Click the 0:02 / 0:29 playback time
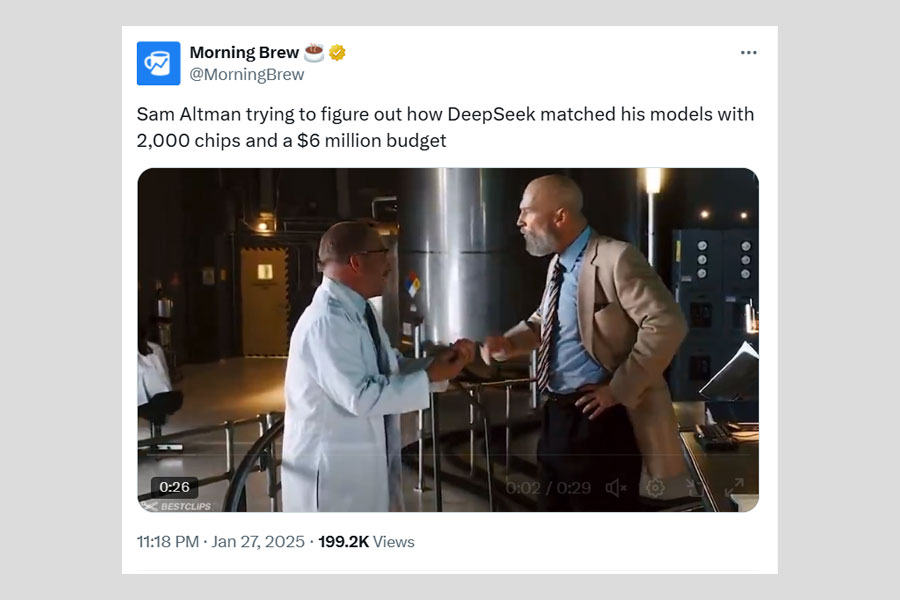The image size is (900, 600). click(x=548, y=488)
